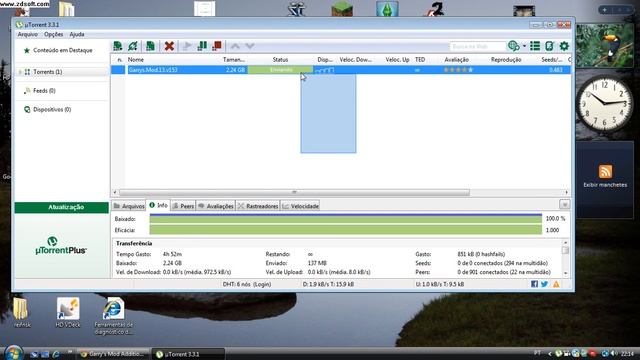640x360 pixels.
Task: Click the Stop torrent red square icon
Action: click(x=217, y=46)
